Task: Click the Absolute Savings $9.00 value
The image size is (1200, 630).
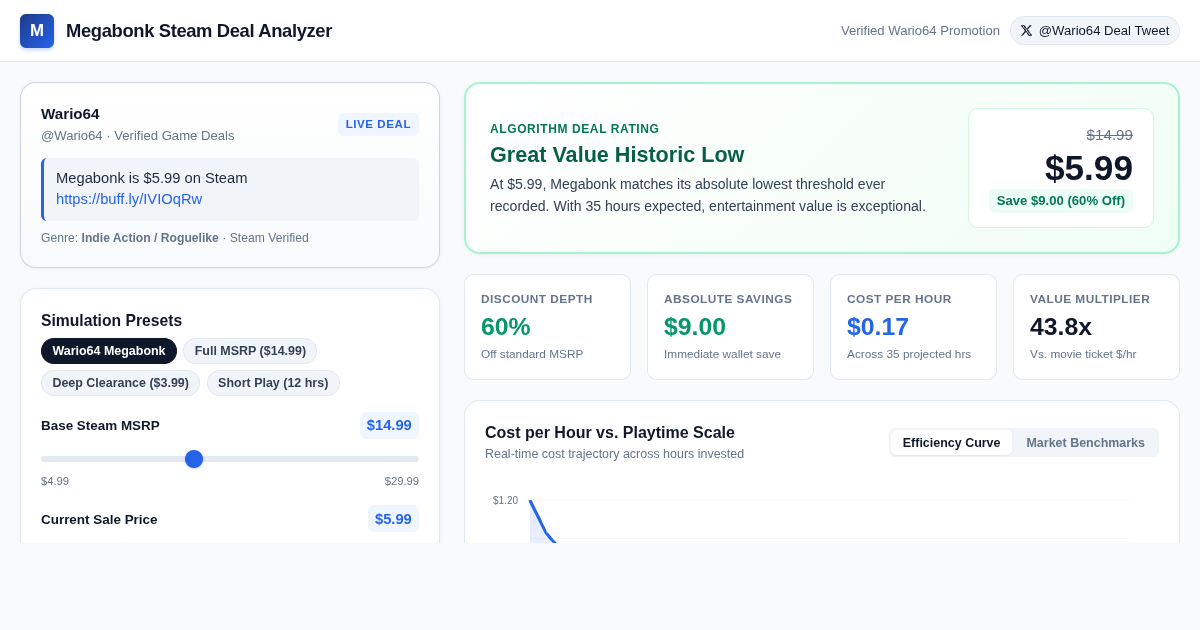Action: tap(695, 327)
